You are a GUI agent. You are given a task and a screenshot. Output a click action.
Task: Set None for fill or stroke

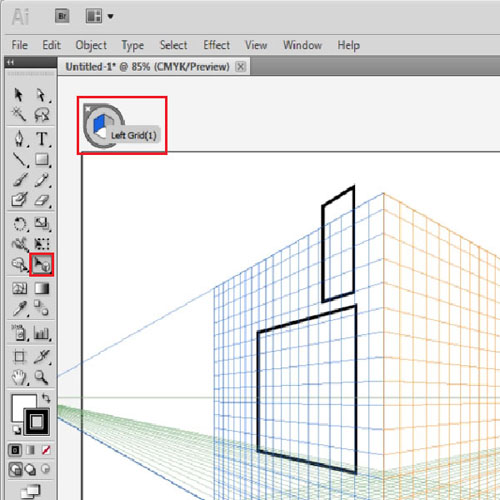point(46,450)
